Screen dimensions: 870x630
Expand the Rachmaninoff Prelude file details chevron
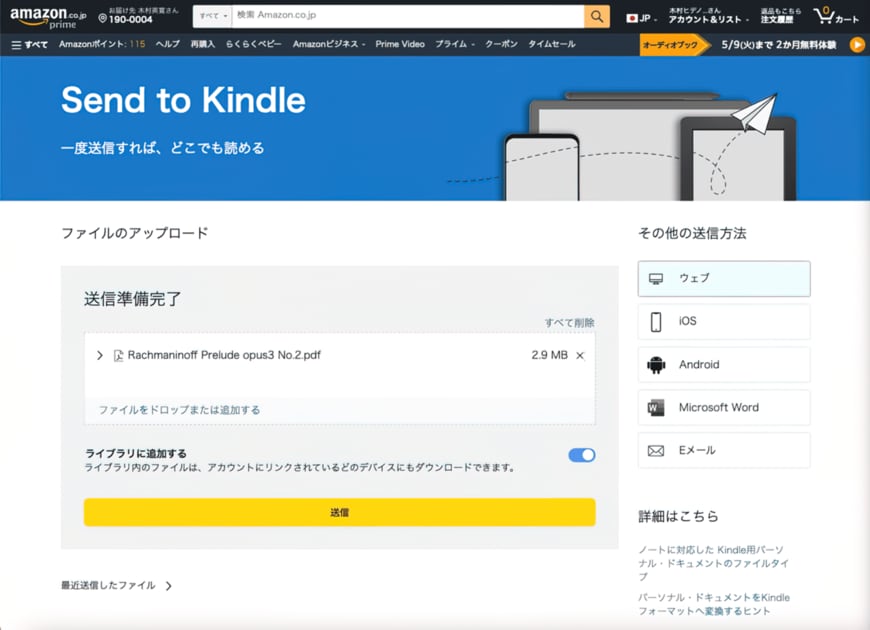[100, 355]
